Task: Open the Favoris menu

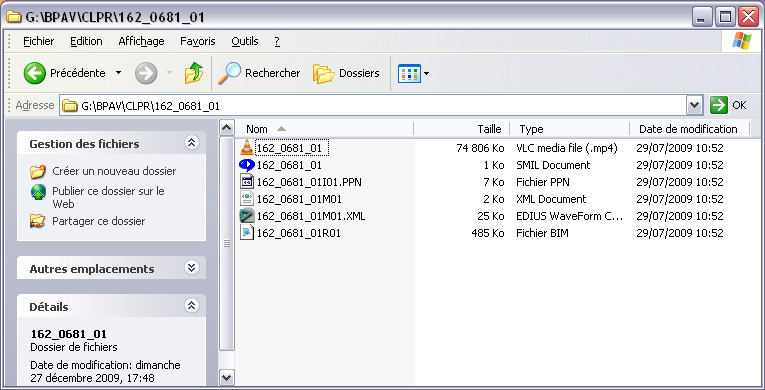Action: (x=198, y=41)
